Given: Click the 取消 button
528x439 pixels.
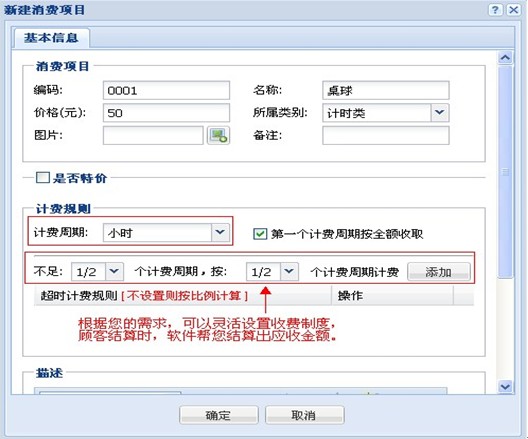Looking at the screenshot, I should pyautogui.click(x=304, y=415).
